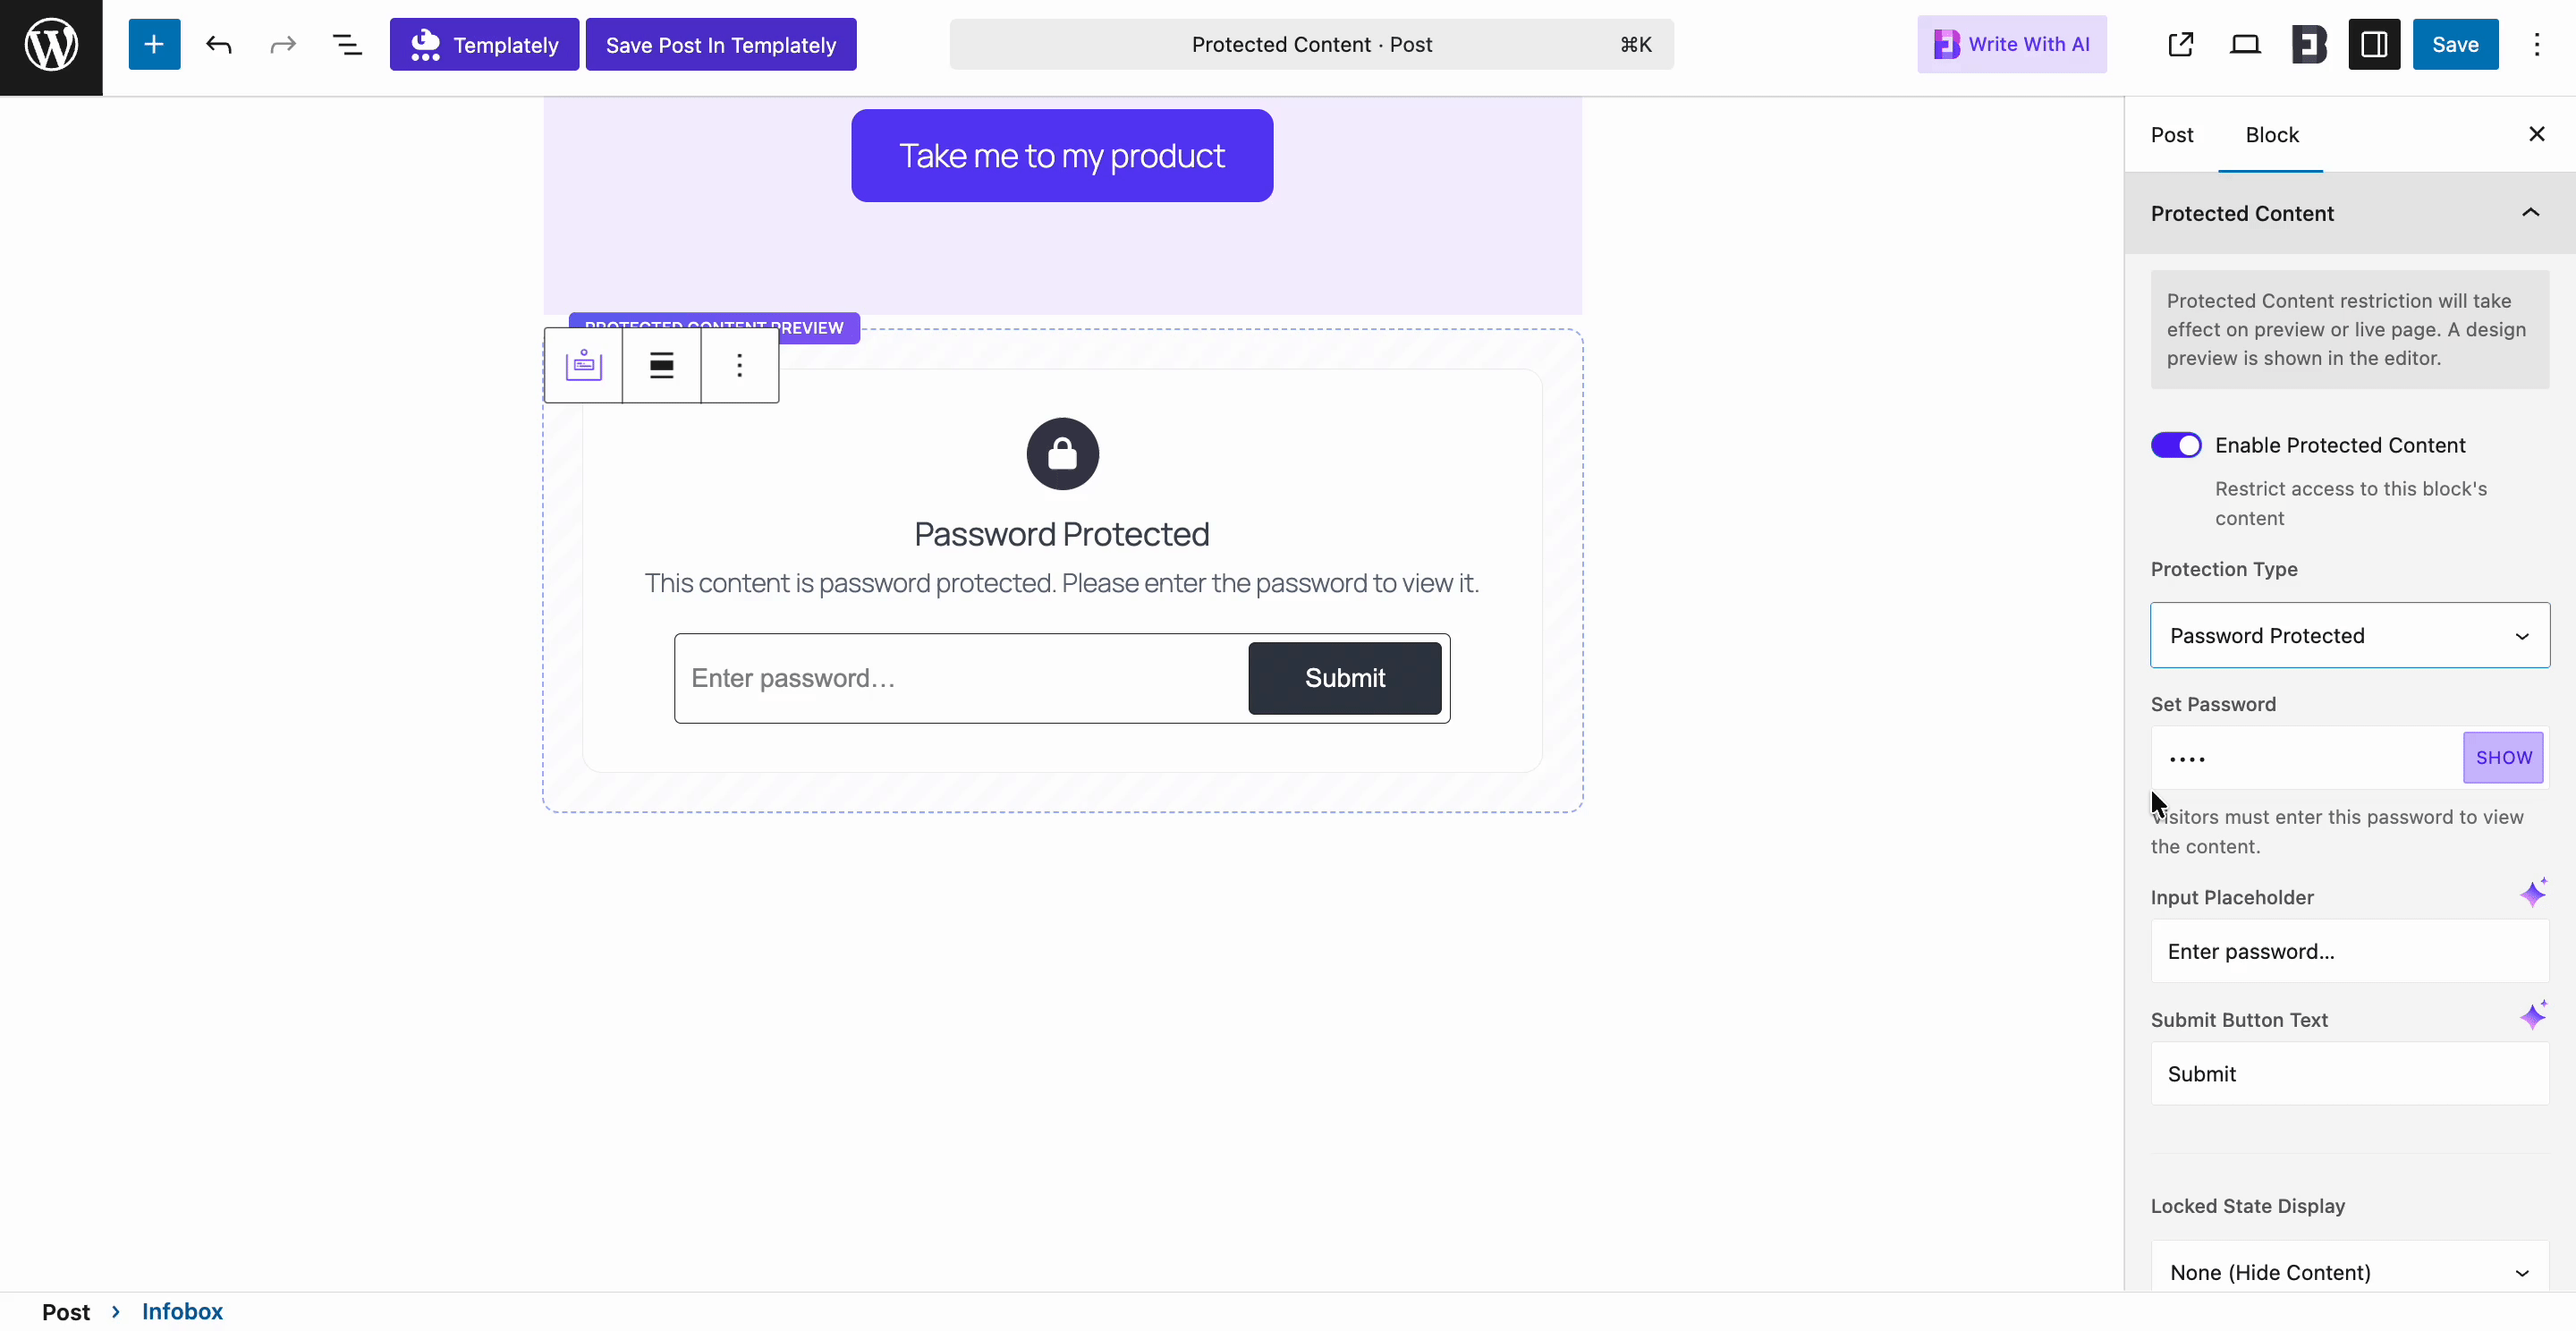Viewport: 2576px width, 1331px height.
Task: Generate Input Placeholder with AI sparkle
Action: 2533,893
